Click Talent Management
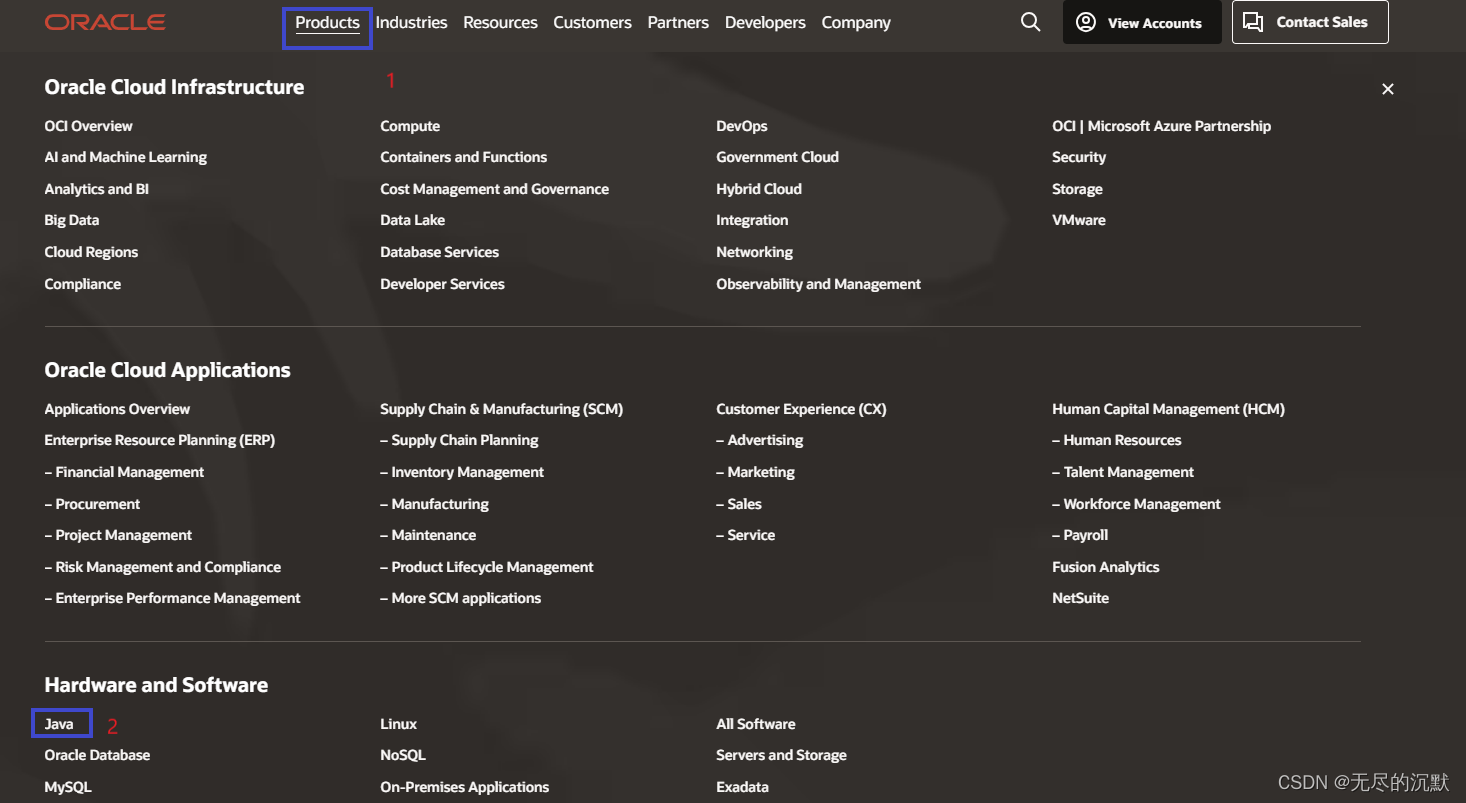Screen dimensions: 1466x803 tap(1123, 472)
